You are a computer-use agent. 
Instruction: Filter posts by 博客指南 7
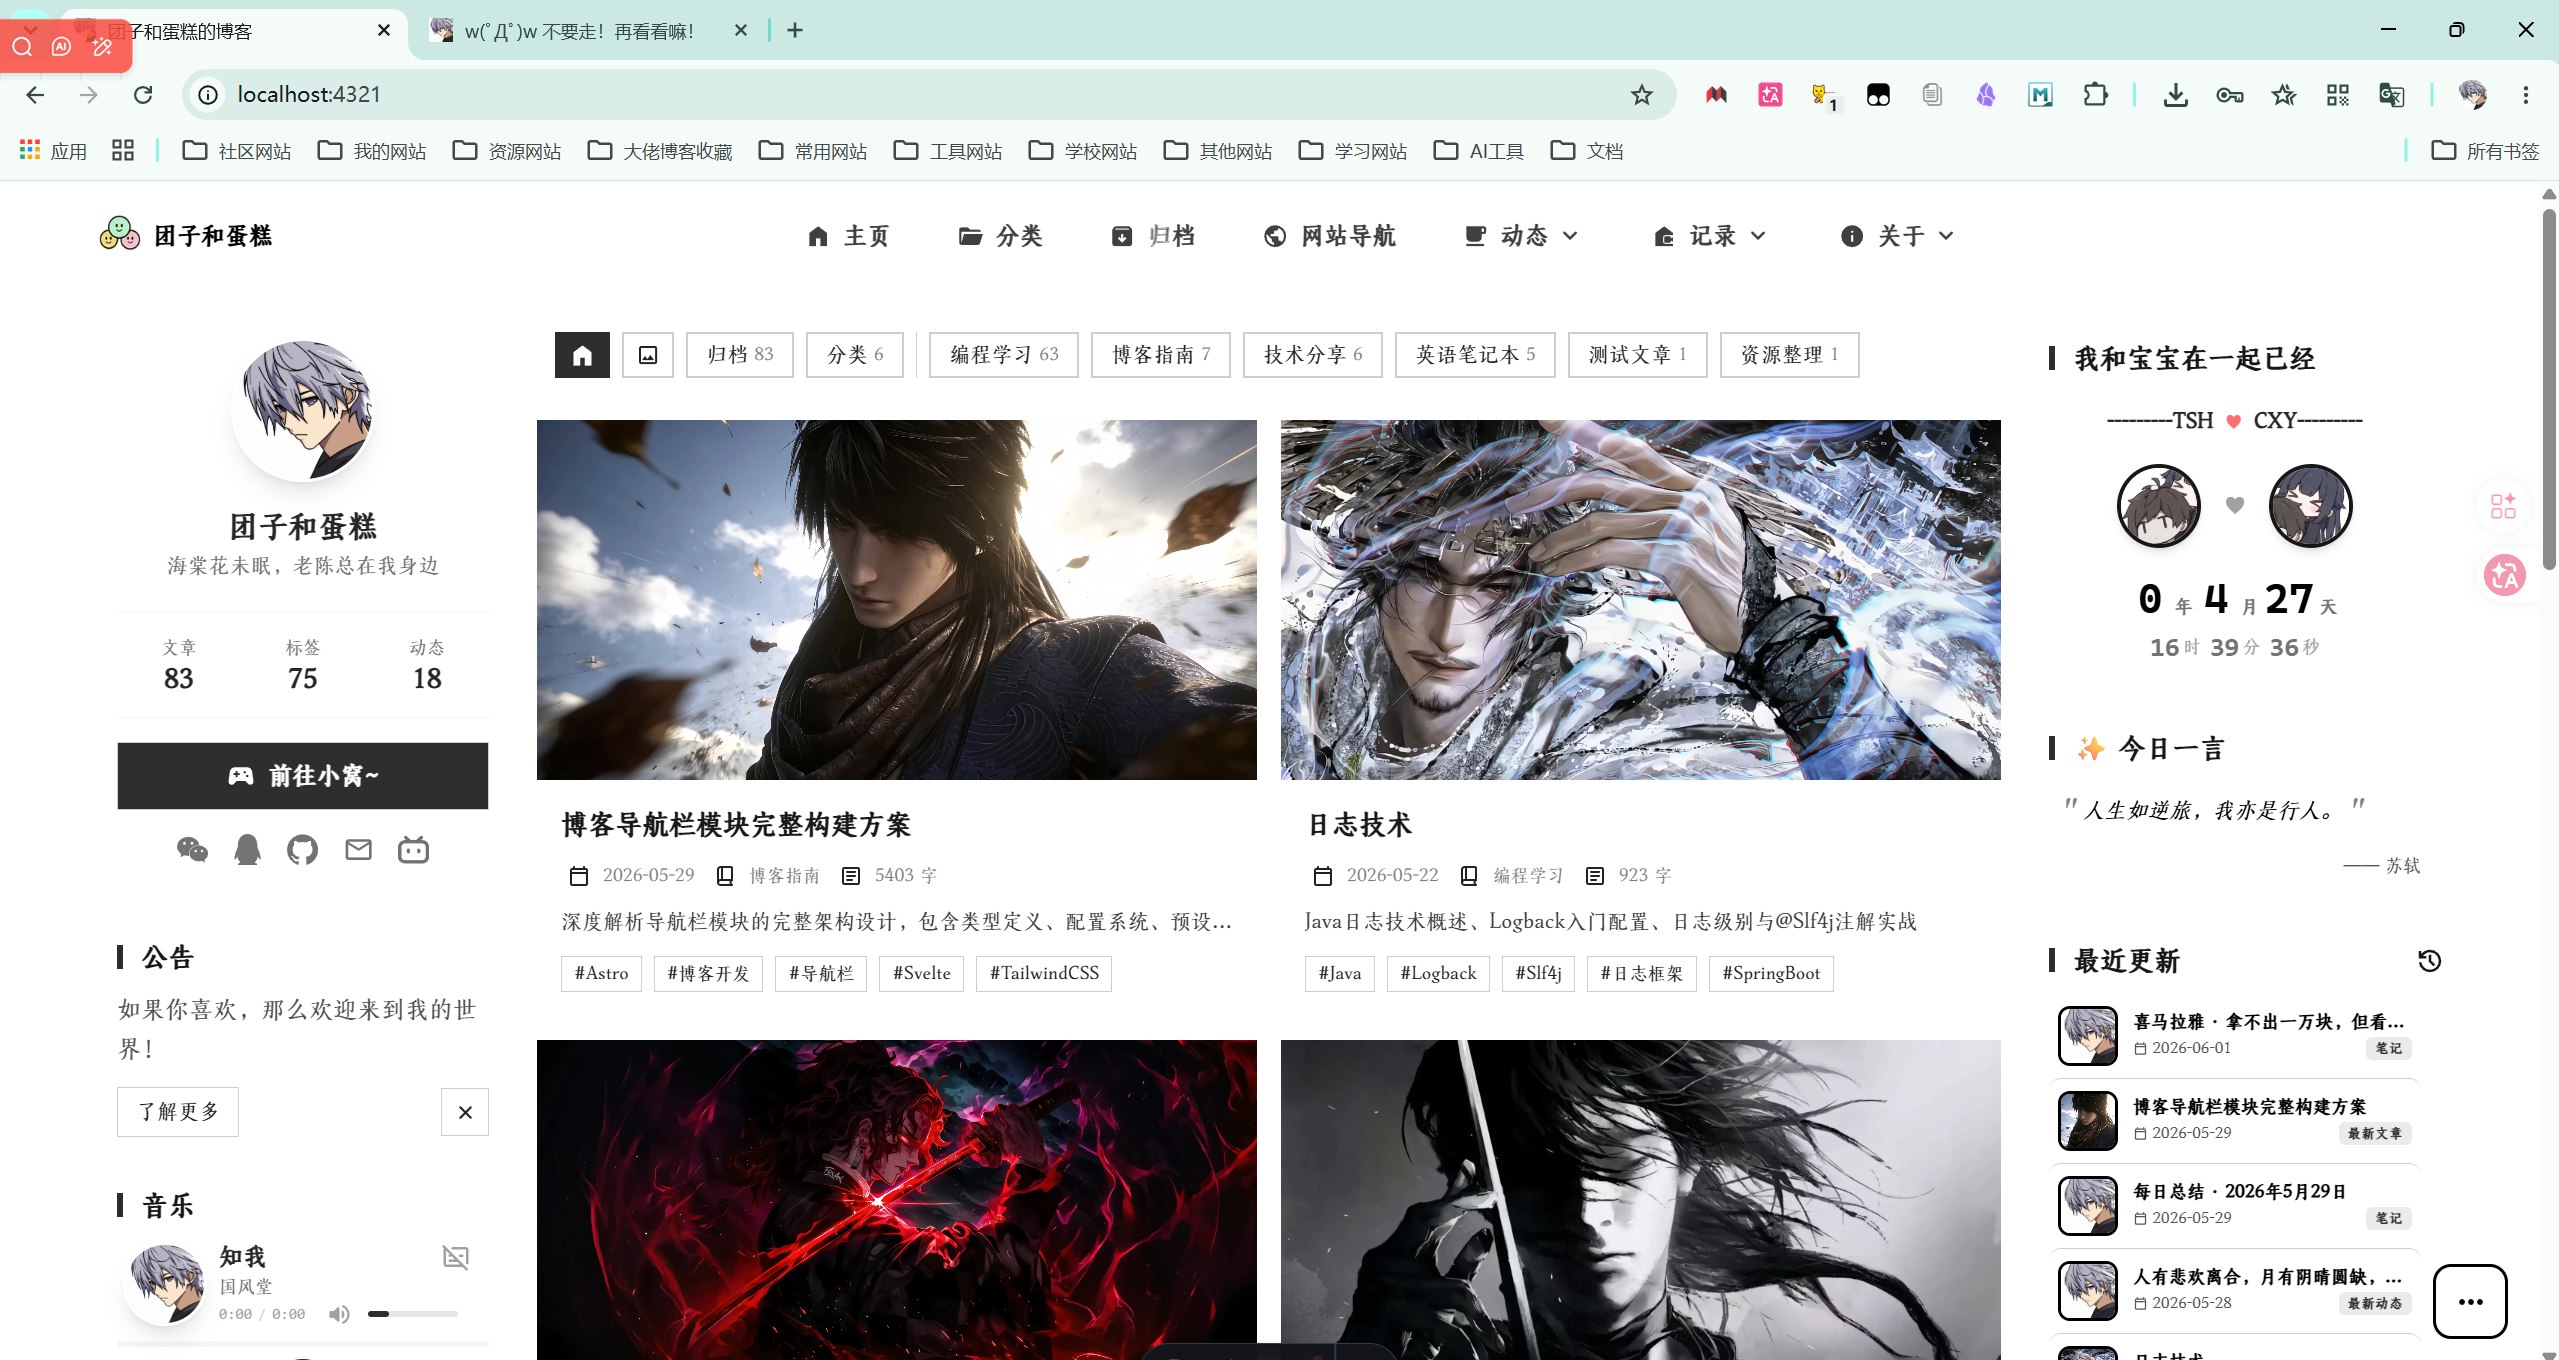1160,355
